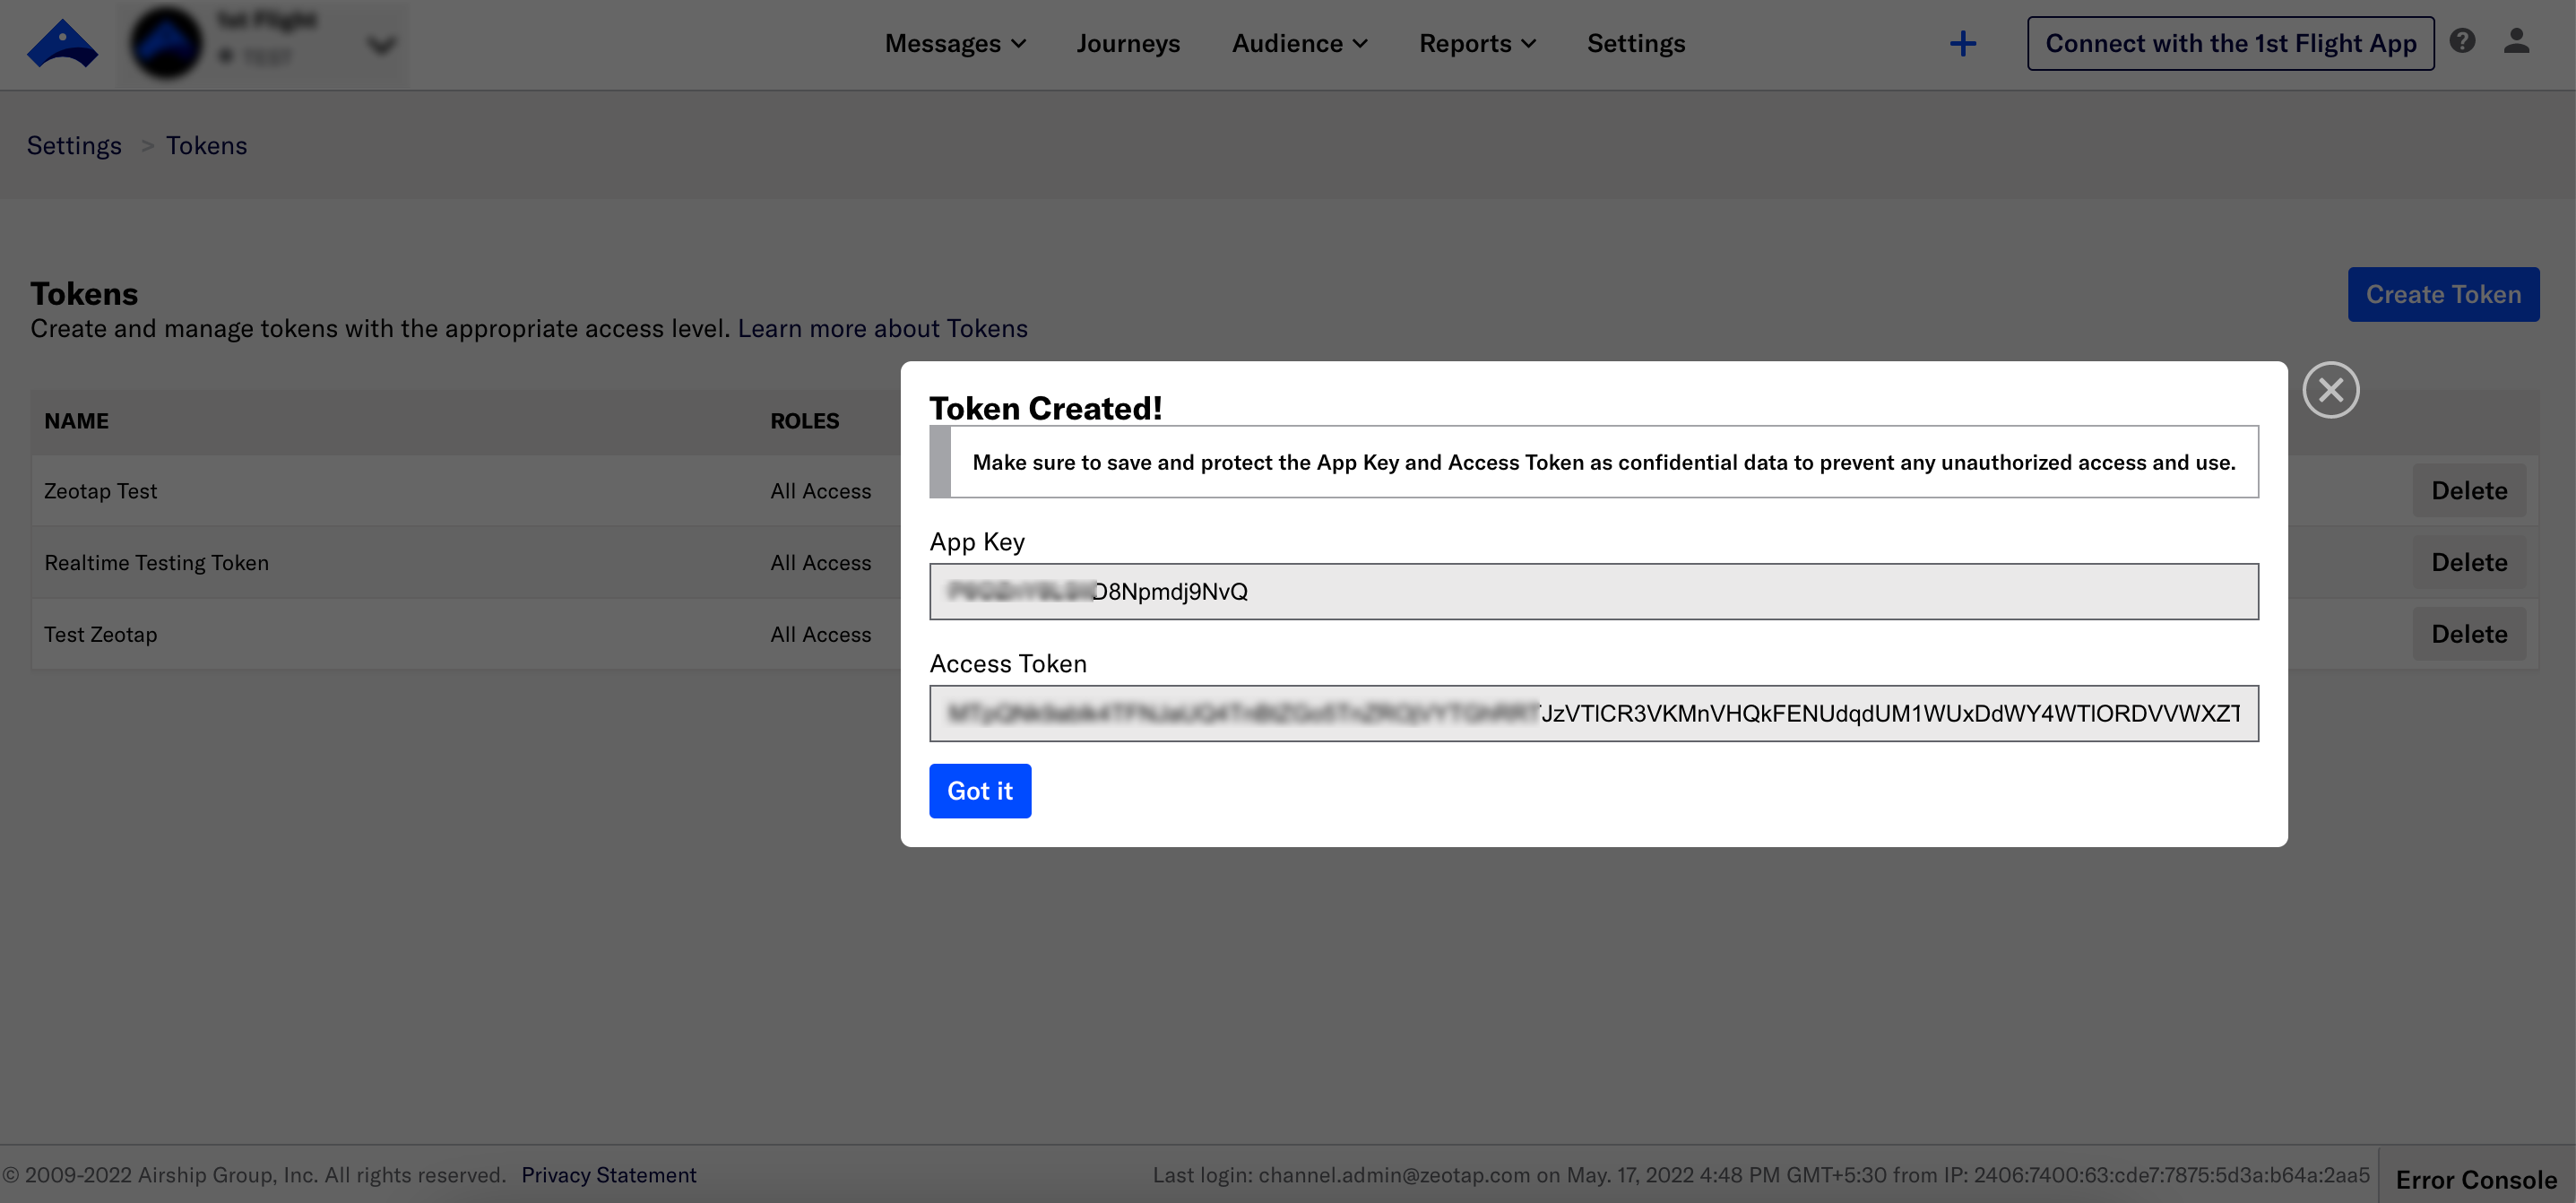
Task: Open the user account profile icon
Action: 2516,41
